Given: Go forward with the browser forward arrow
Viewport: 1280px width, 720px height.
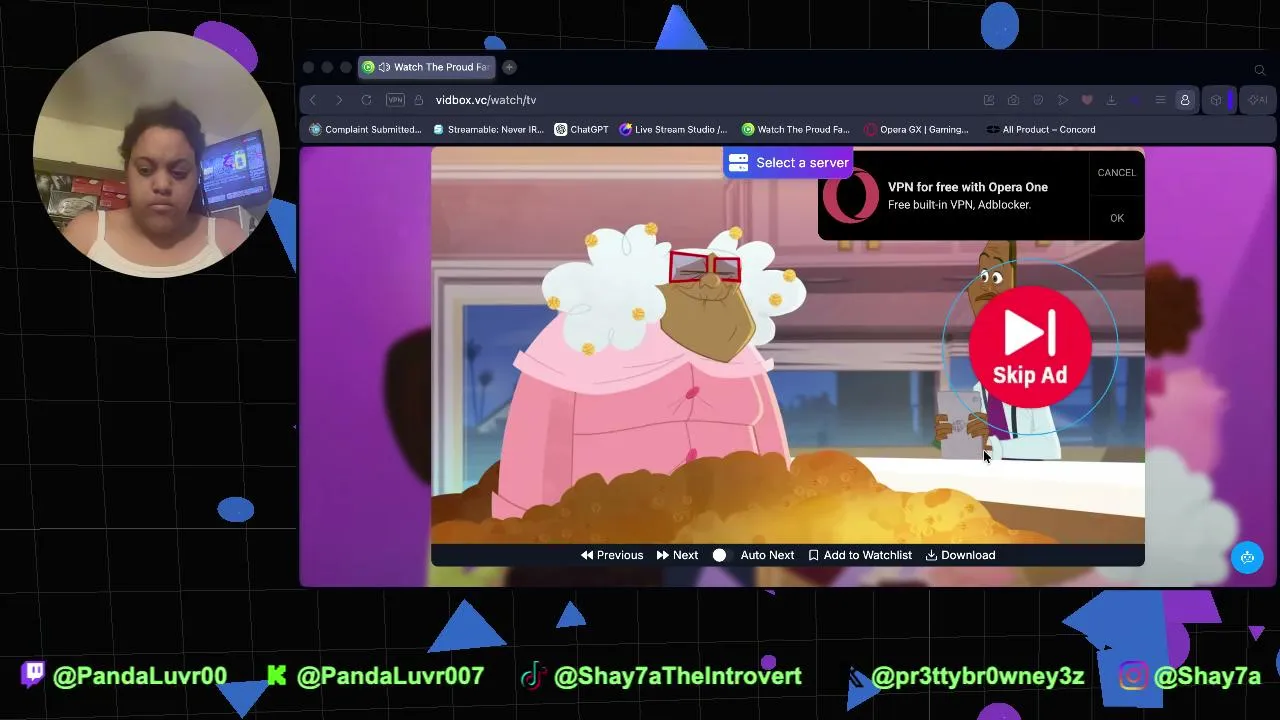Looking at the screenshot, I should (x=339, y=100).
